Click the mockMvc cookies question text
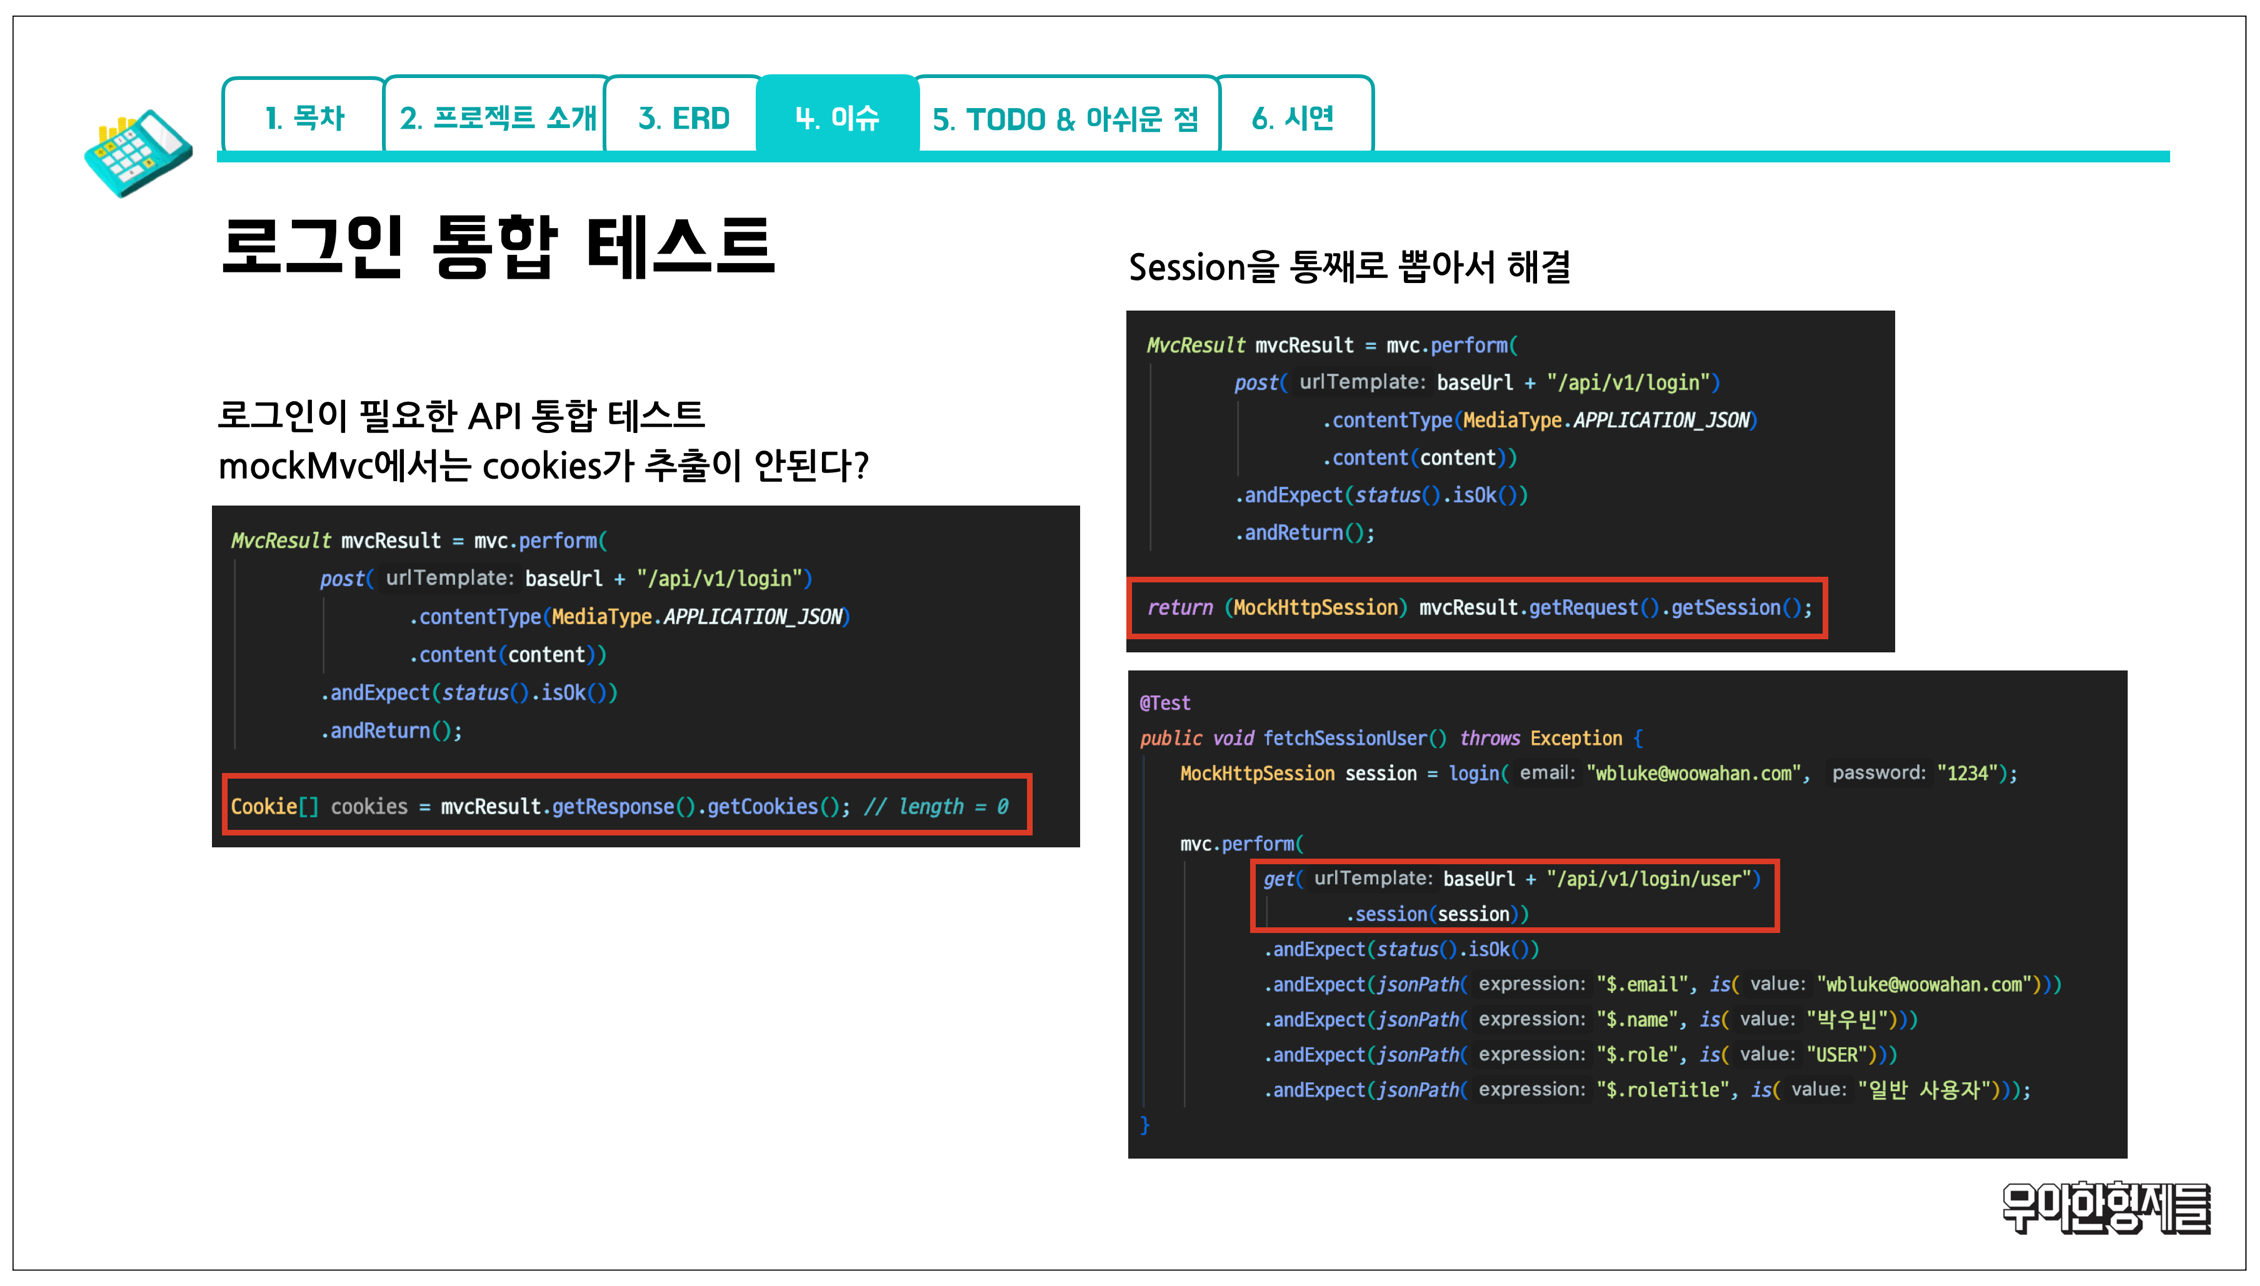Viewport: 2260px width, 1286px height. tap(543, 465)
